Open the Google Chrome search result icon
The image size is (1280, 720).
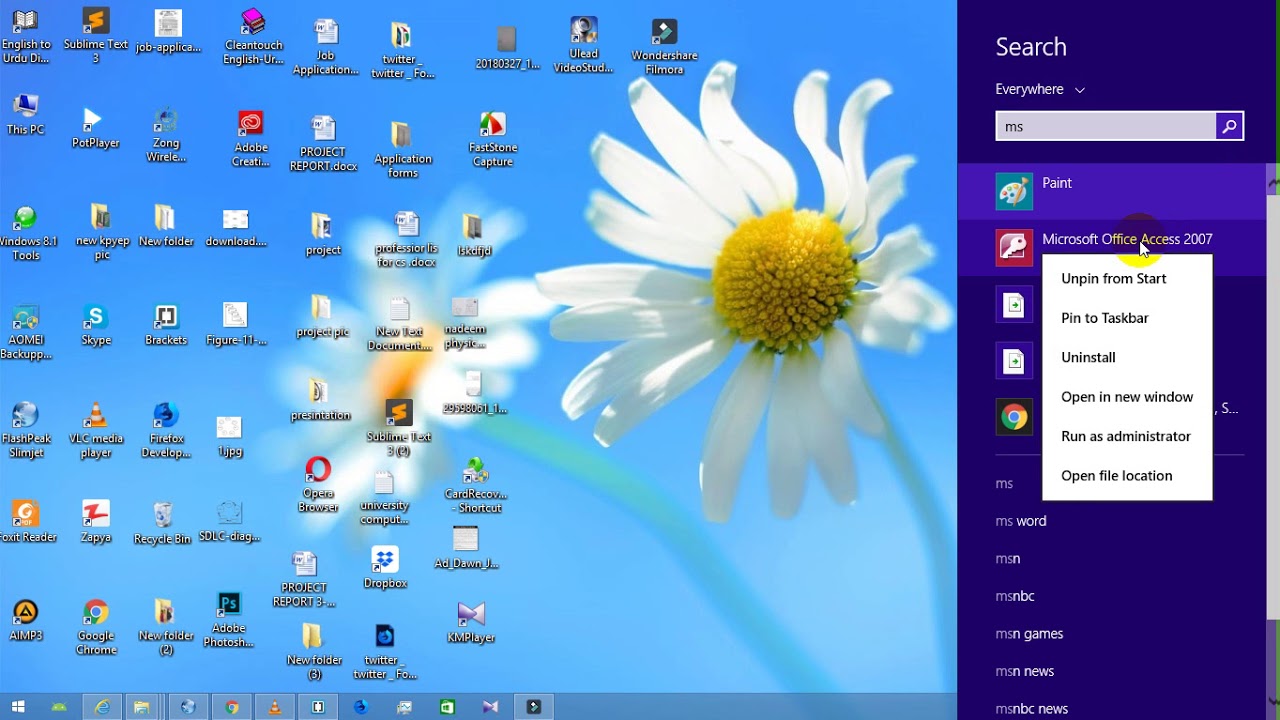(x=1014, y=417)
